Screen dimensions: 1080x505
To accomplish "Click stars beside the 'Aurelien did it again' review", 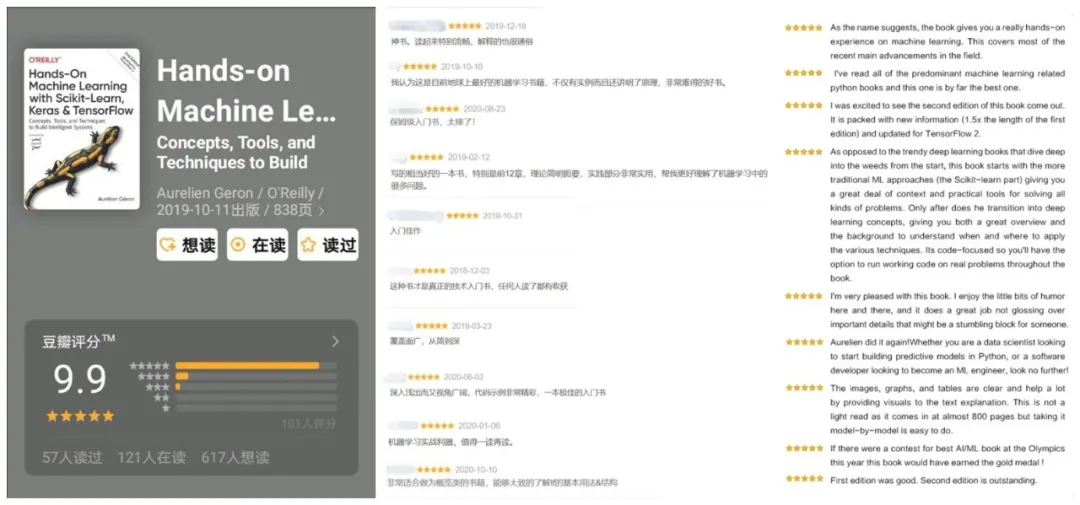I will 804,342.
